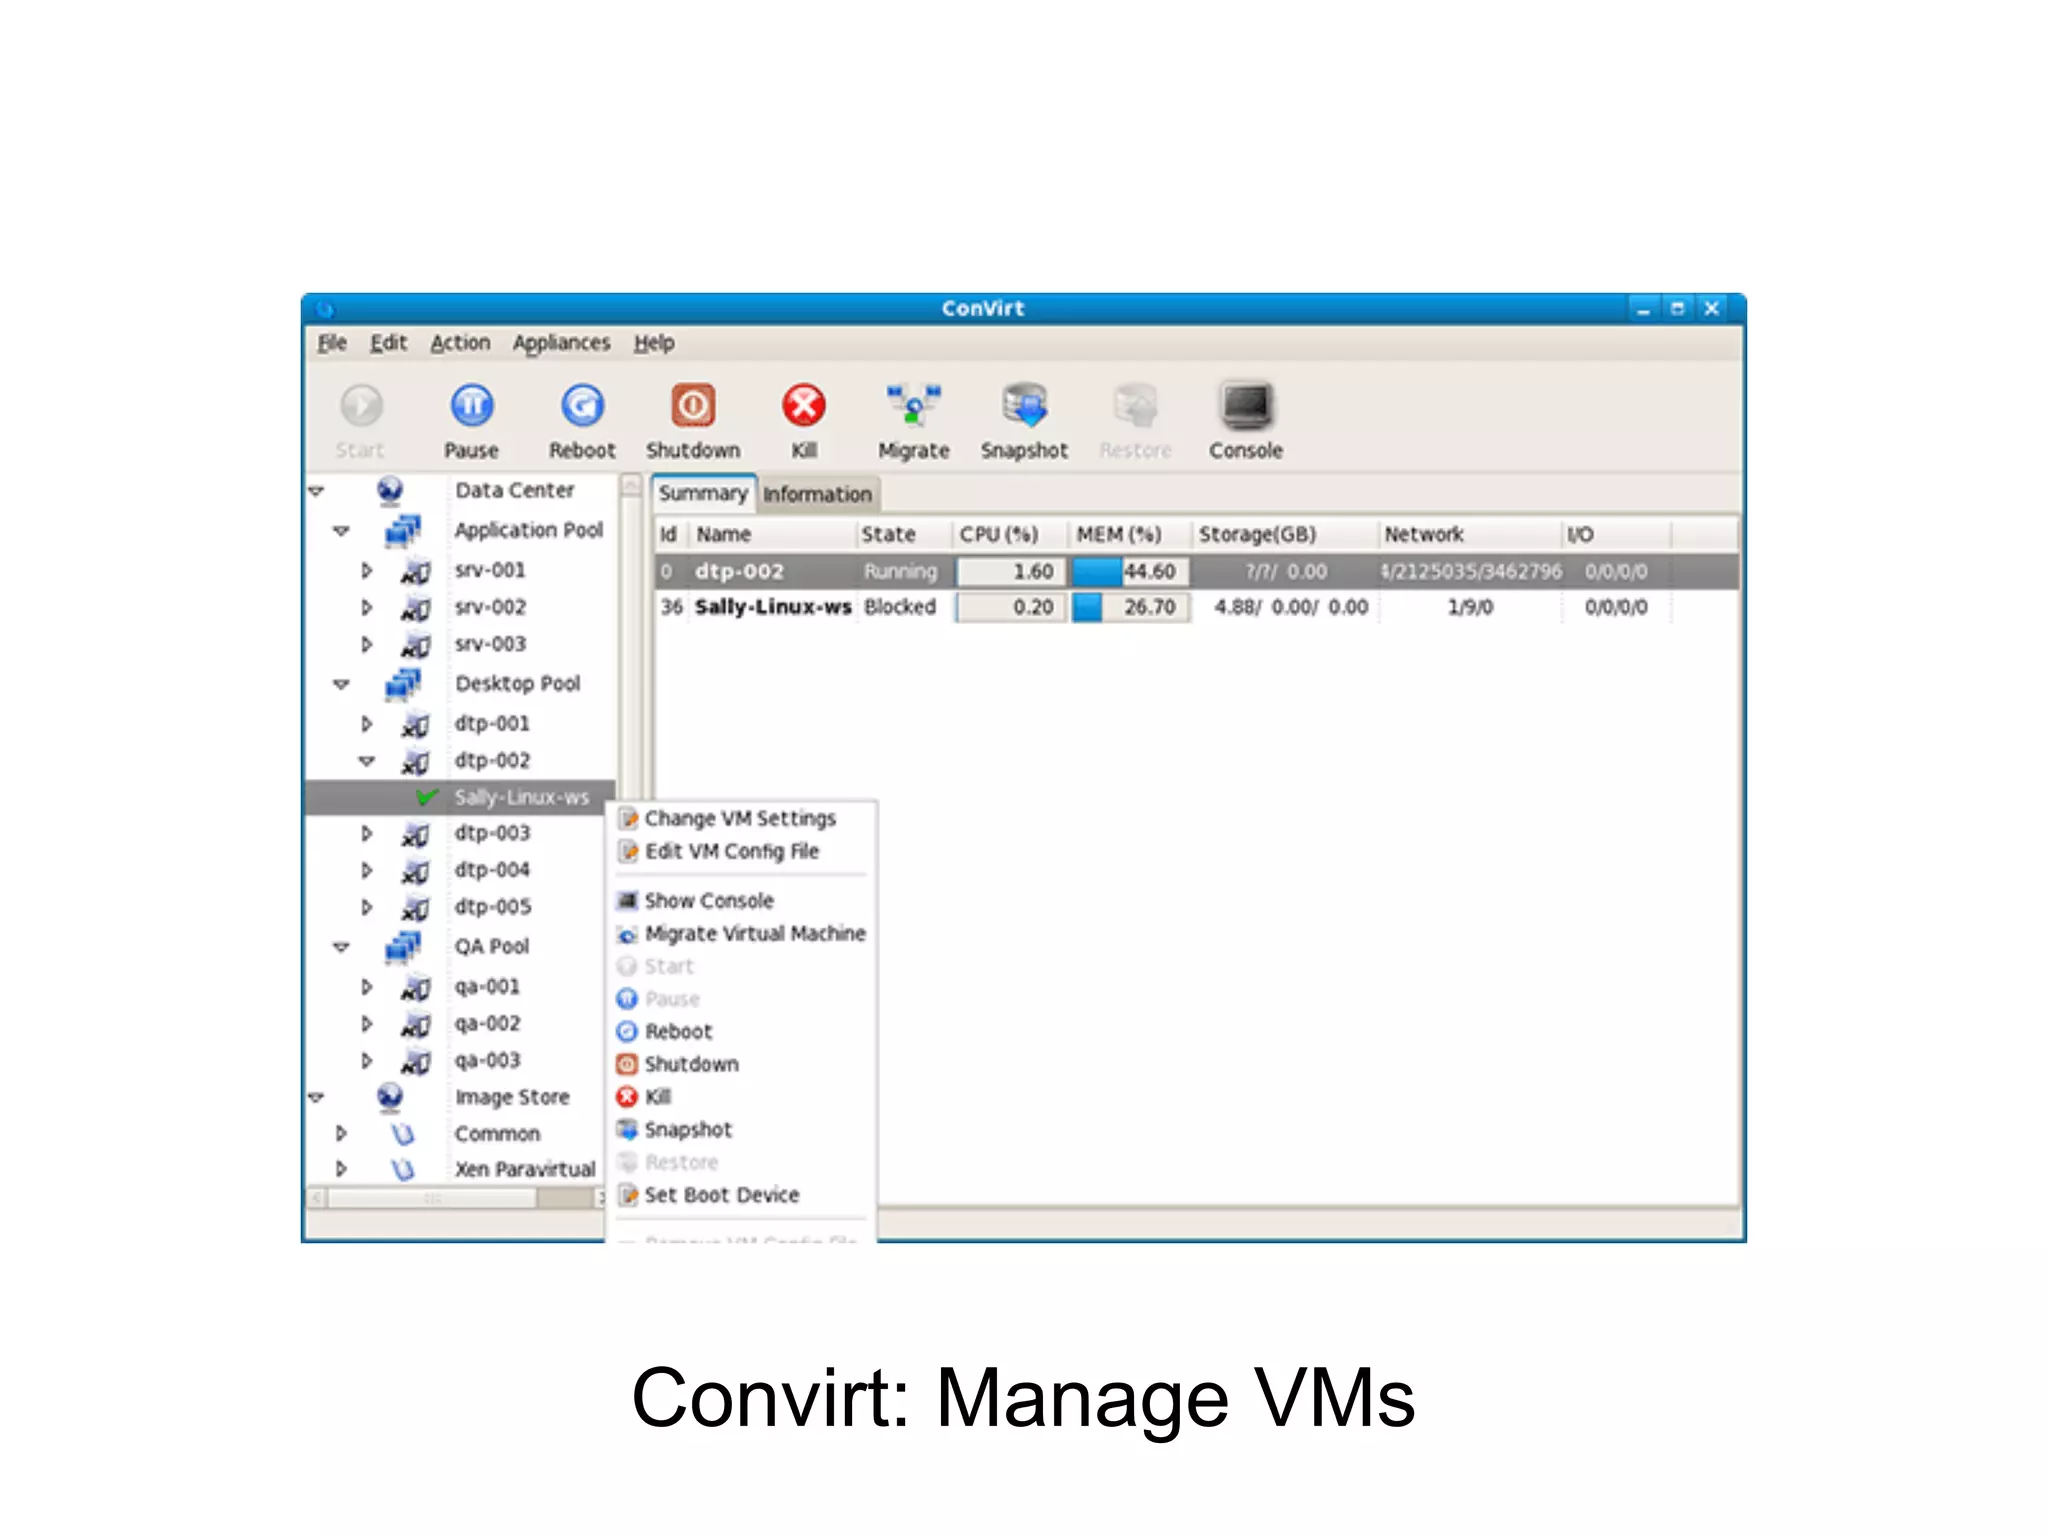Viewport: 2048px width, 1536px height.
Task: Click dtp-002 MEM usage bar 44.60
Action: coord(1131,572)
